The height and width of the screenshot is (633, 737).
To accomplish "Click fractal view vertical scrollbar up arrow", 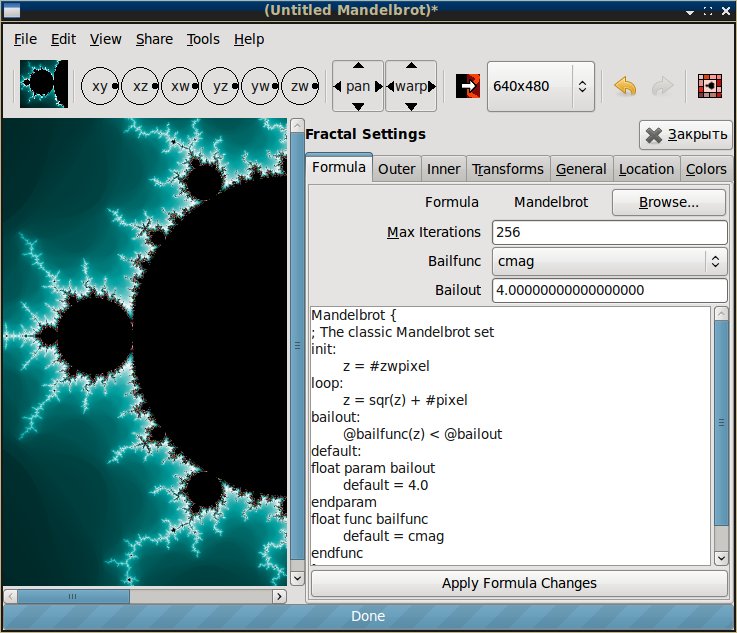I will [x=297, y=125].
